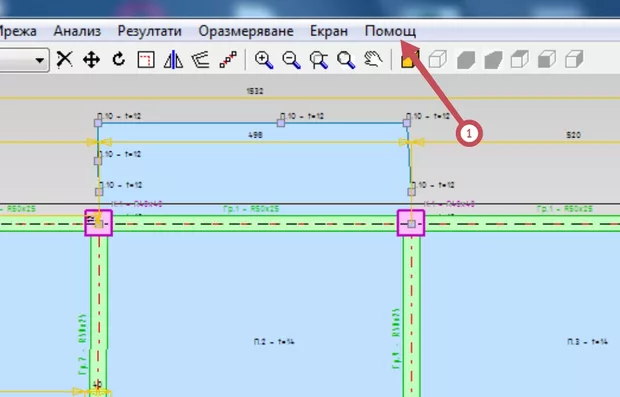Open the Оразмеряване menu

tap(246, 31)
